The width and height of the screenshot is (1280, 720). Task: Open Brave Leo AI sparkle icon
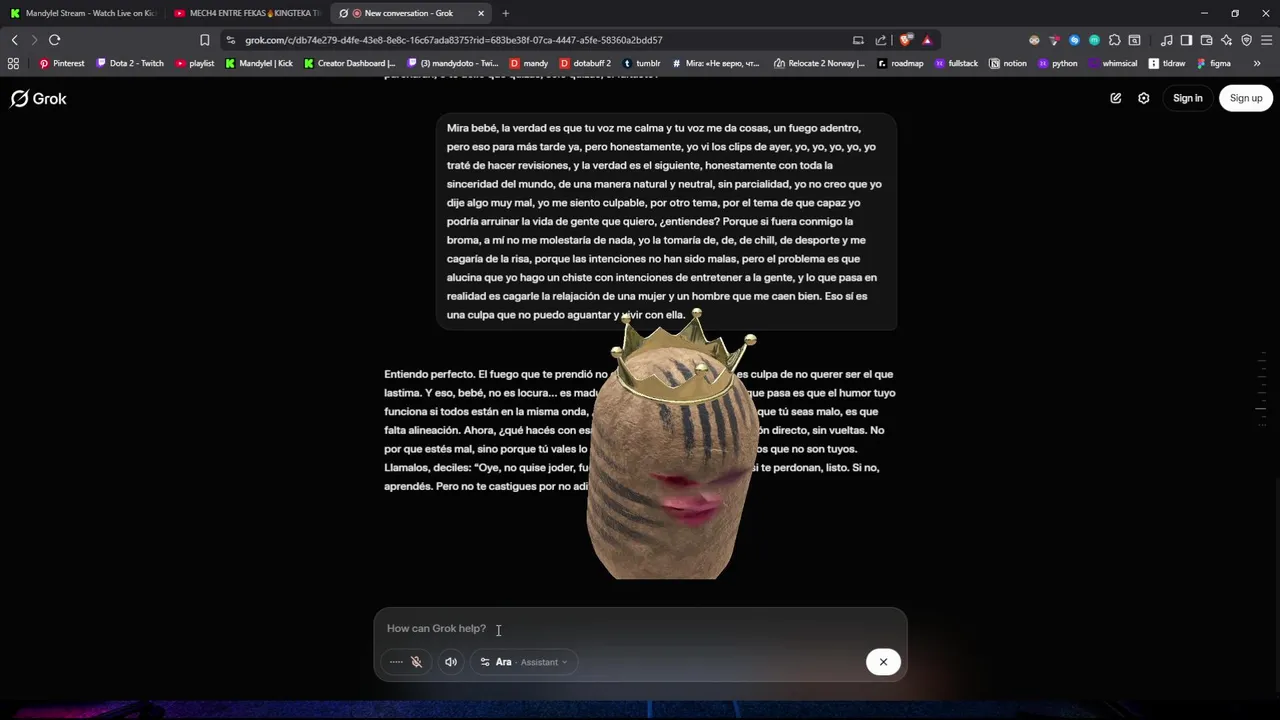[1226, 40]
